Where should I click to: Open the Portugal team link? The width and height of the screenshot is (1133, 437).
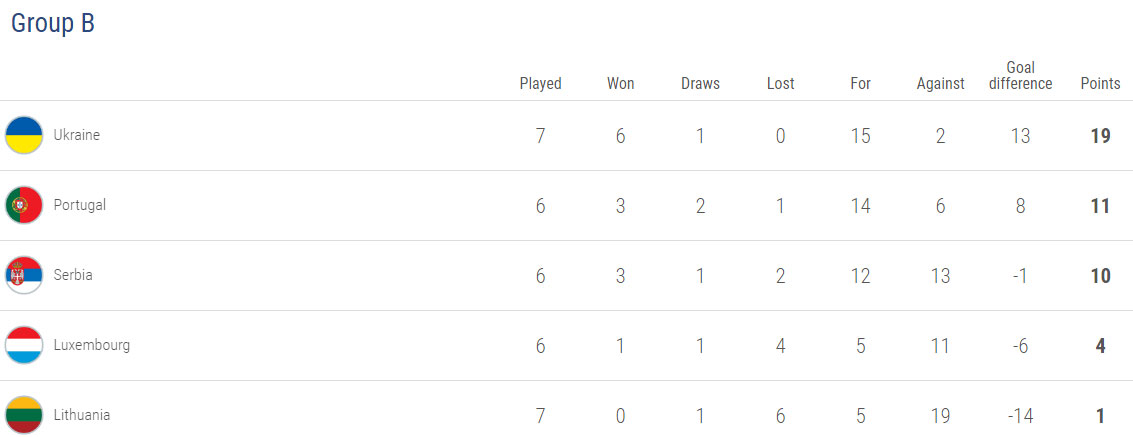(80, 205)
